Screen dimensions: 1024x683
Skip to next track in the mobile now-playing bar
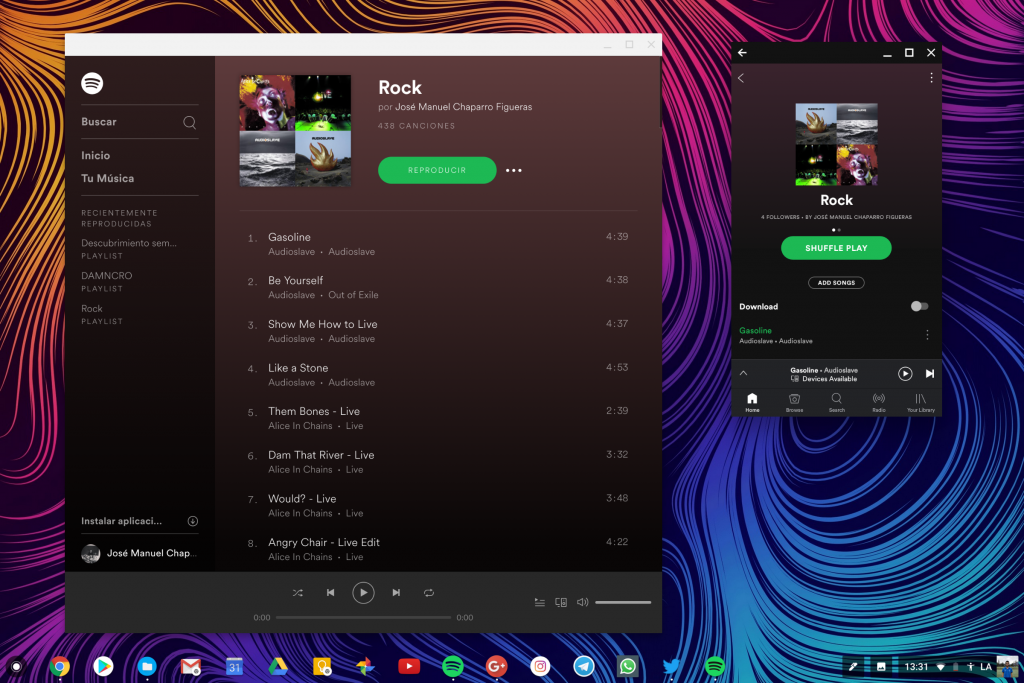tap(930, 373)
